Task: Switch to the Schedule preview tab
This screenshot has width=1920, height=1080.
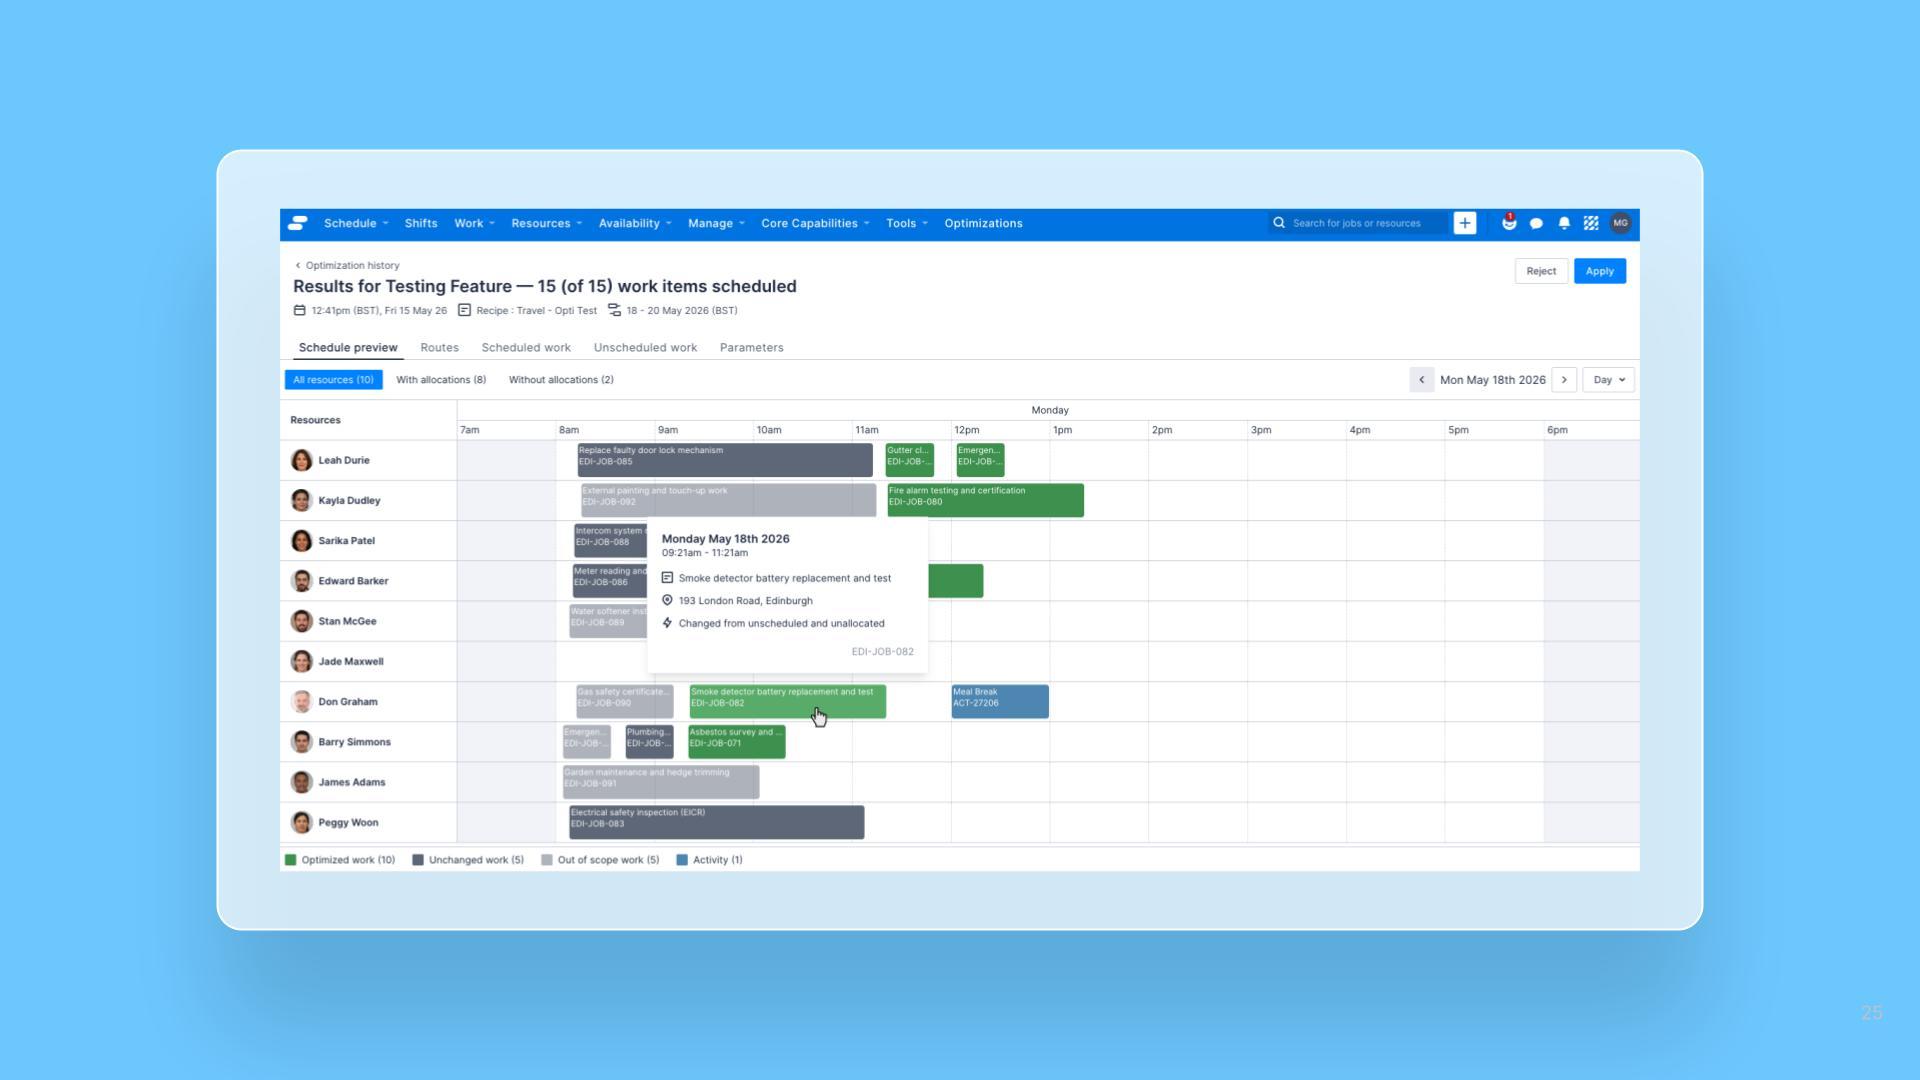Action: (348, 348)
